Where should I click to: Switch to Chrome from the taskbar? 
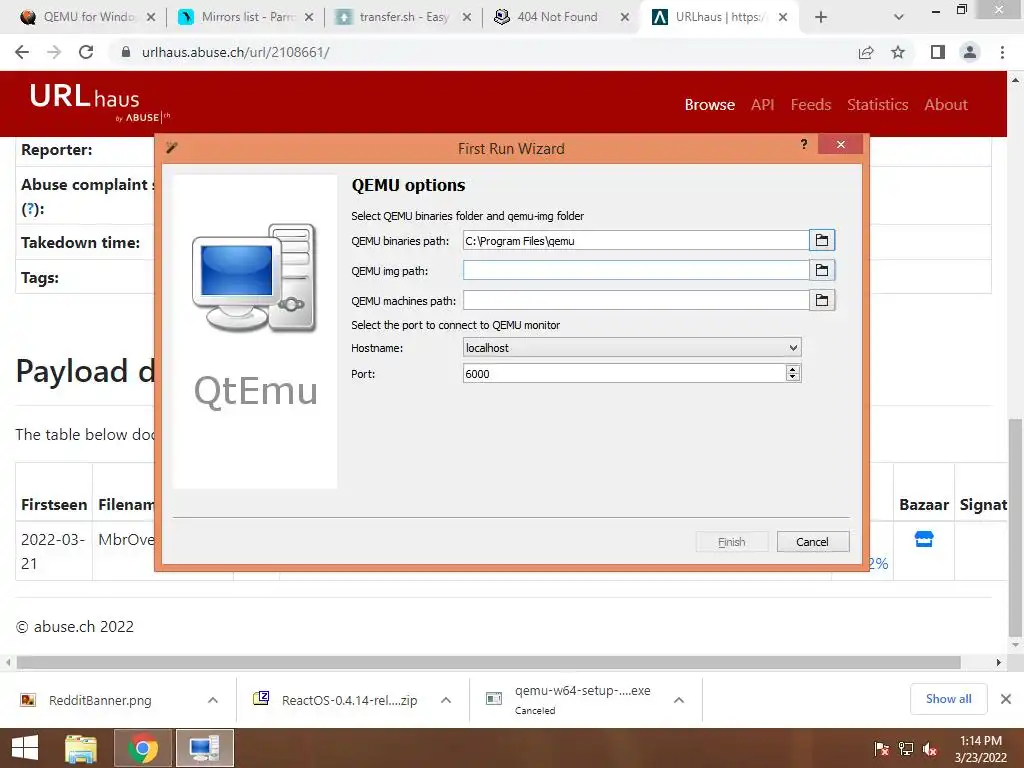142,748
